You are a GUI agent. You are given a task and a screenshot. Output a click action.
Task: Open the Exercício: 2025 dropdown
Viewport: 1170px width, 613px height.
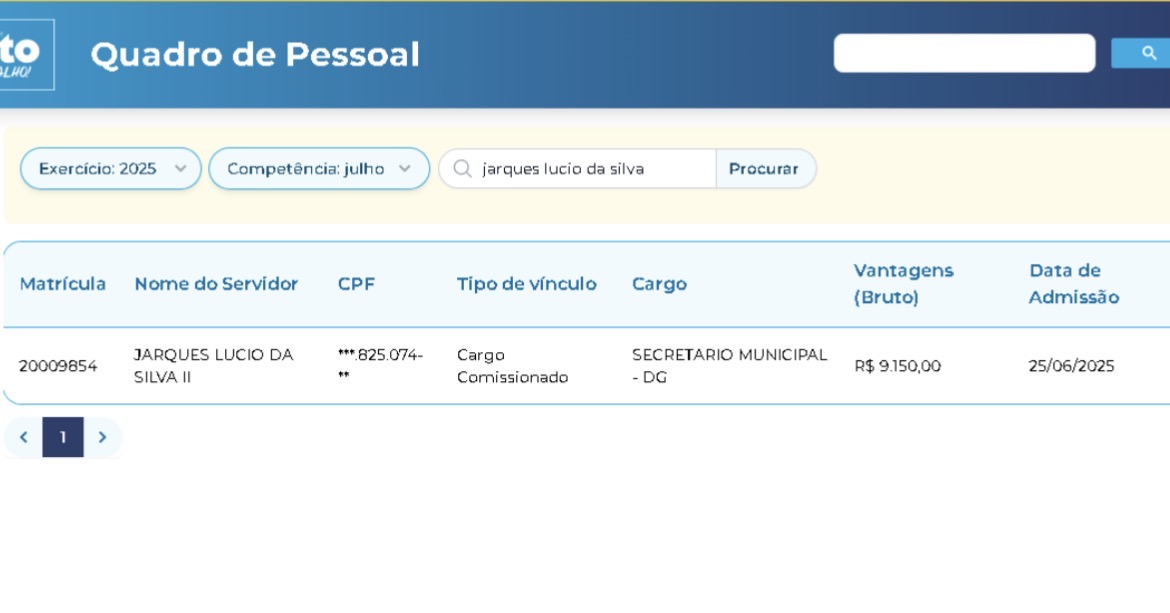click(x=110, y=169)
